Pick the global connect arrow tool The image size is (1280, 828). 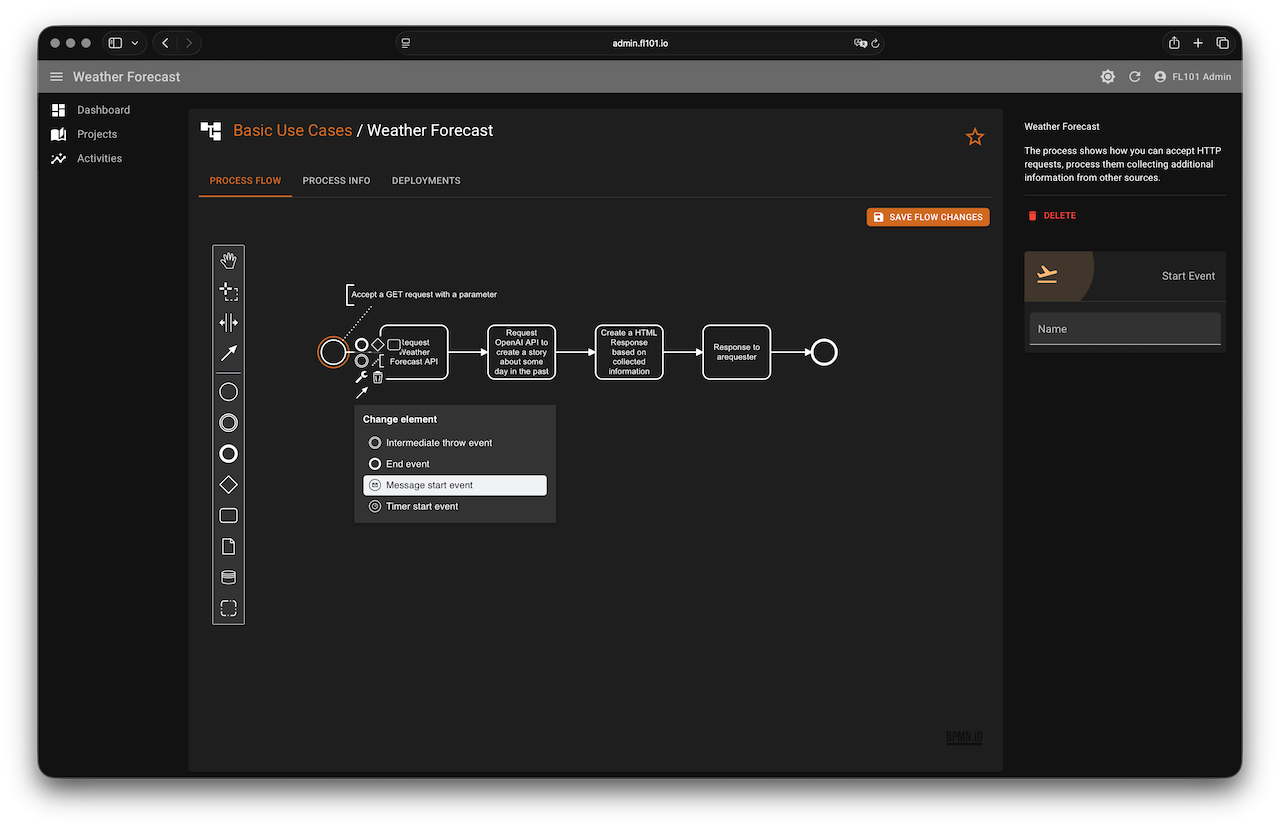228,353
